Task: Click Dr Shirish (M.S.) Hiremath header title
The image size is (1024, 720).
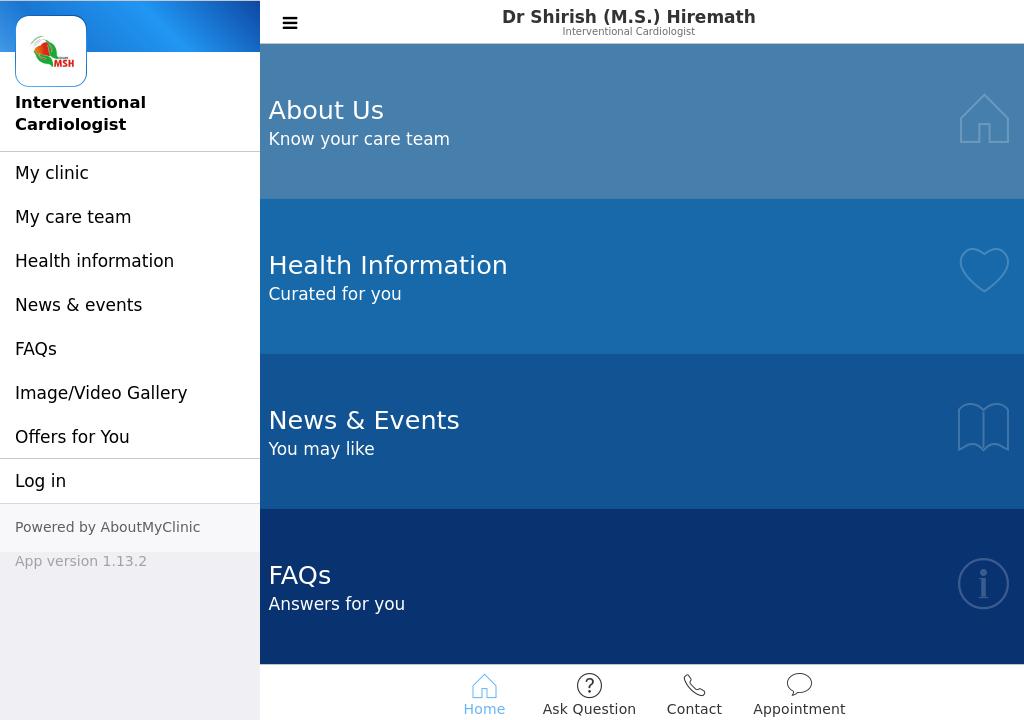Action: pos(628,17)
